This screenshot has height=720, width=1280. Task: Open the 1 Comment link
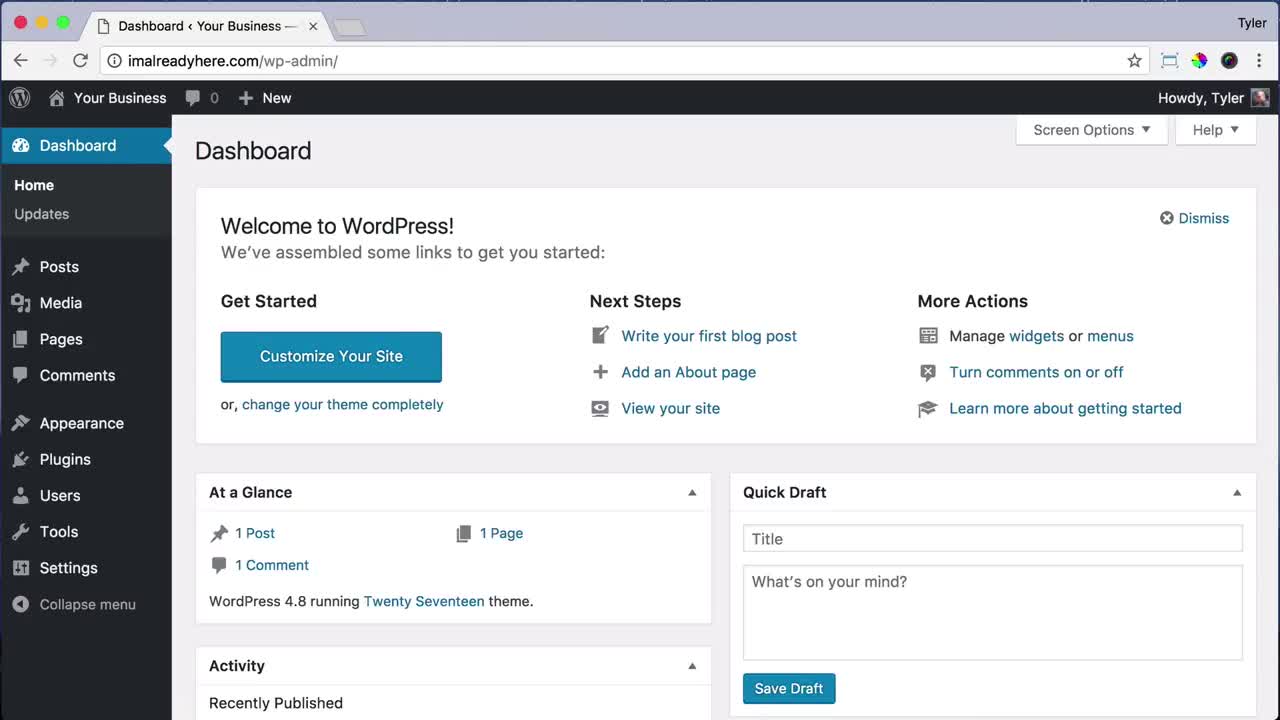tap(272, 565)
